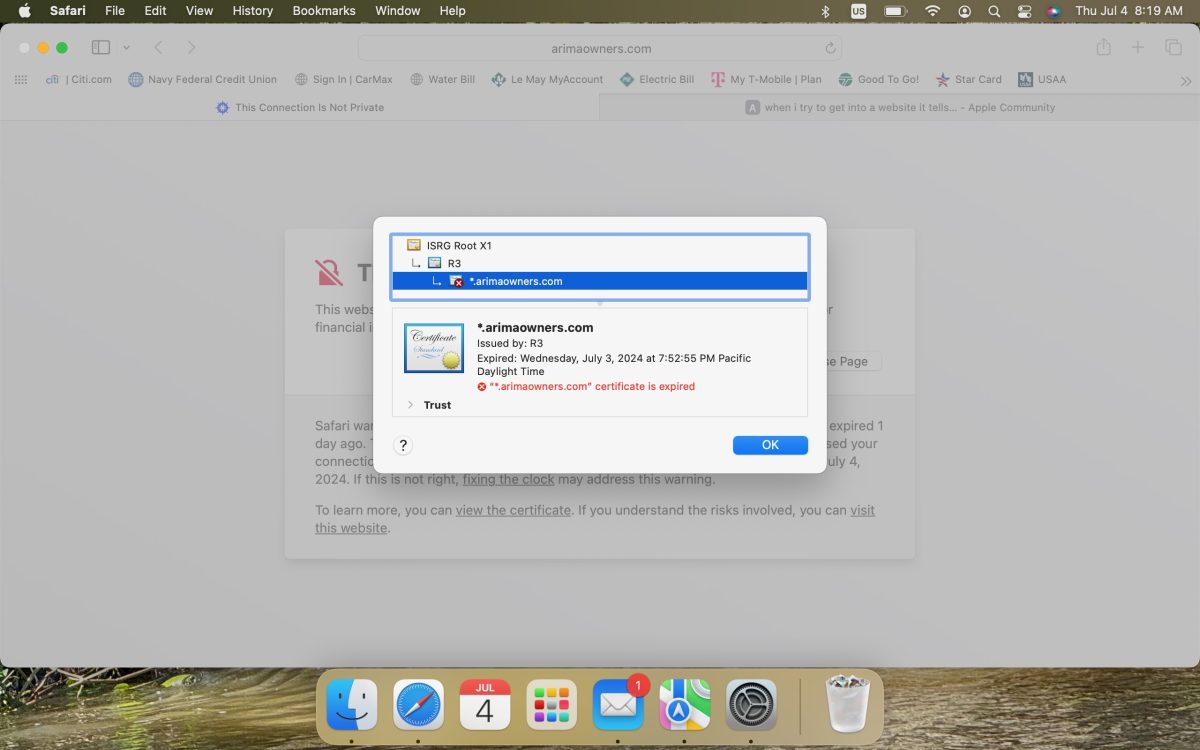
Task: Open the tab overview icon
Action: [x=1173, y=48]
